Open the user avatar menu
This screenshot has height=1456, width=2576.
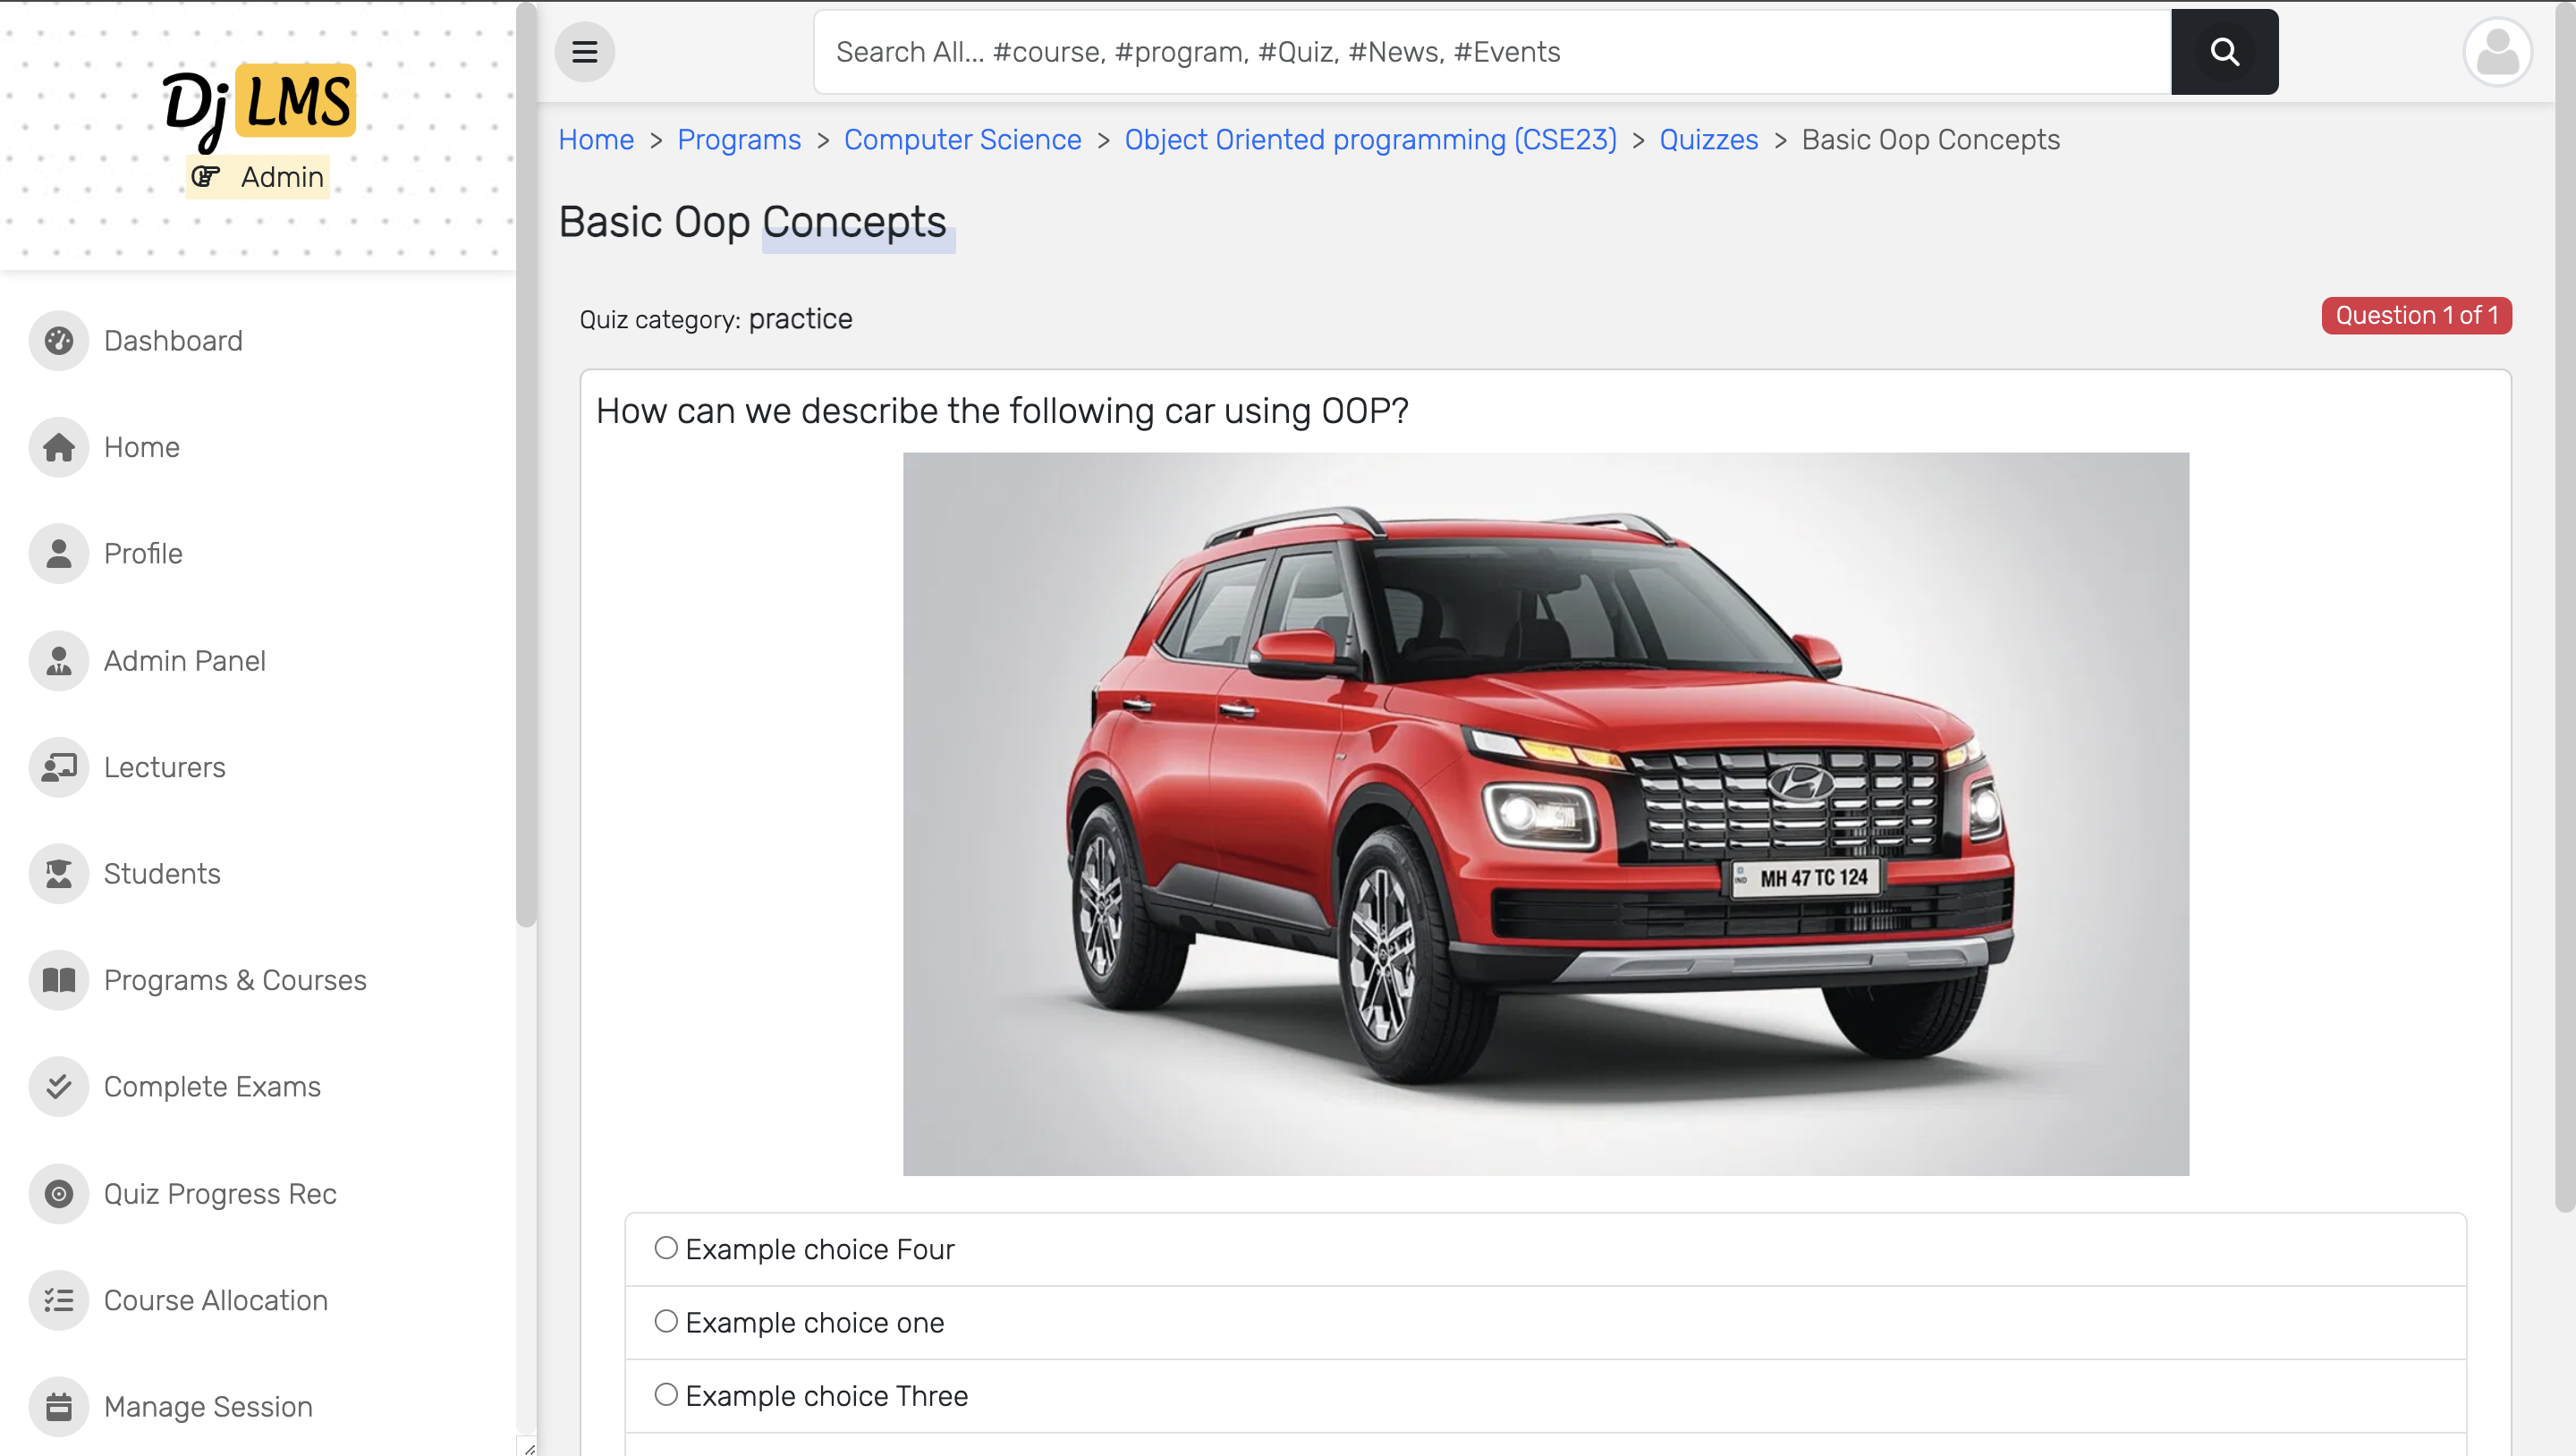tap(2497, 52)
